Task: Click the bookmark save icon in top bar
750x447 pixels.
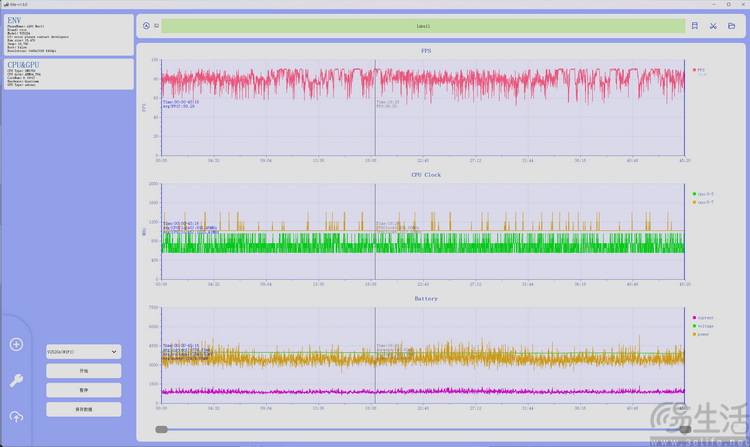Action: pos(694,26)
